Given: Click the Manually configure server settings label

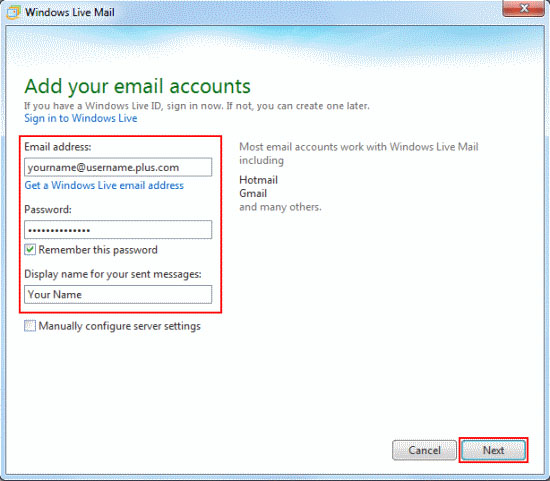Looking at the screenshot, I should 120,326.
